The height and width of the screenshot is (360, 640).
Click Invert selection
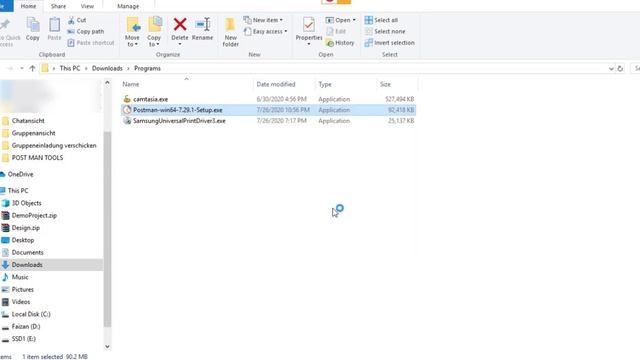coord(389,42)
